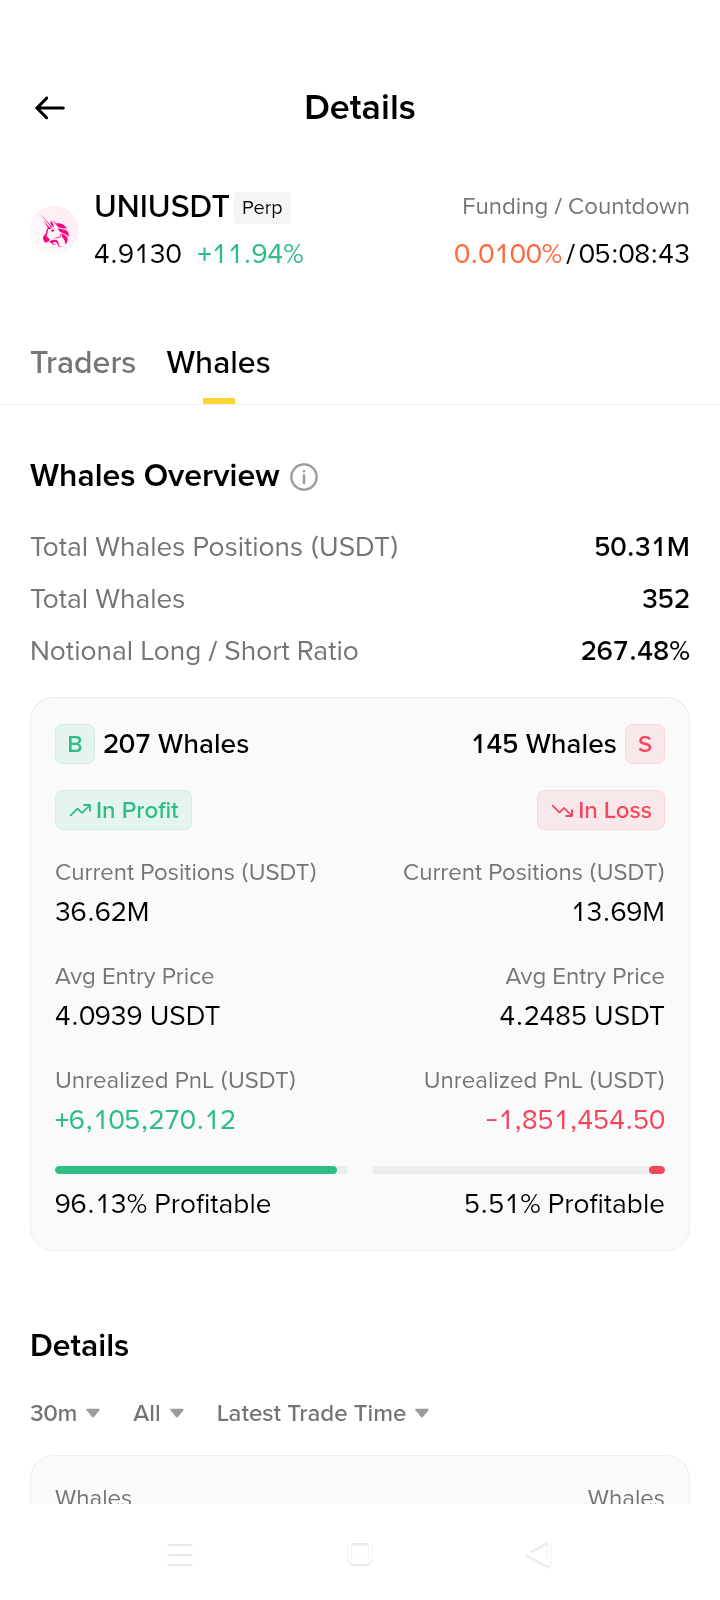Tap the Android recent apps menu icon
Image resolution: width=720 pixels, height=1600 pixels.
(x=180, y=1554)
